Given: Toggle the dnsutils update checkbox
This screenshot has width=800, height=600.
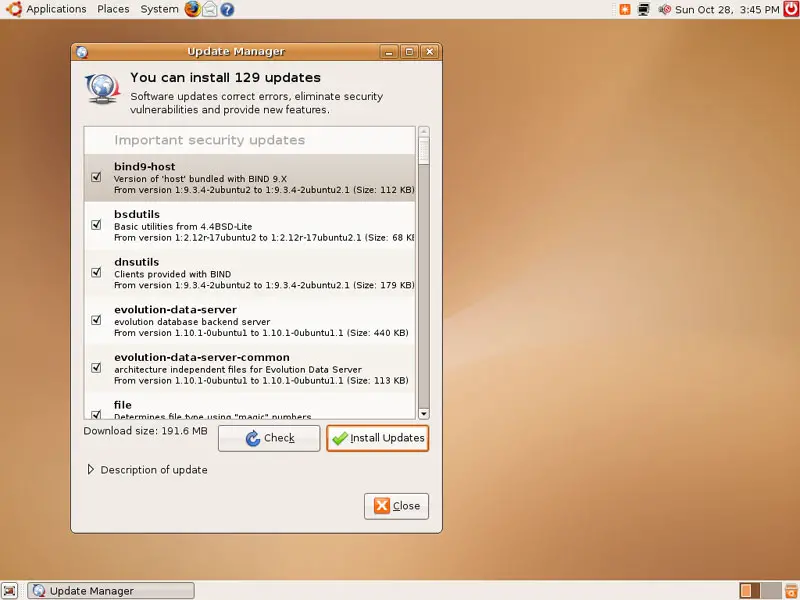Looking at the screenshot, I should (x=96, y=272).
